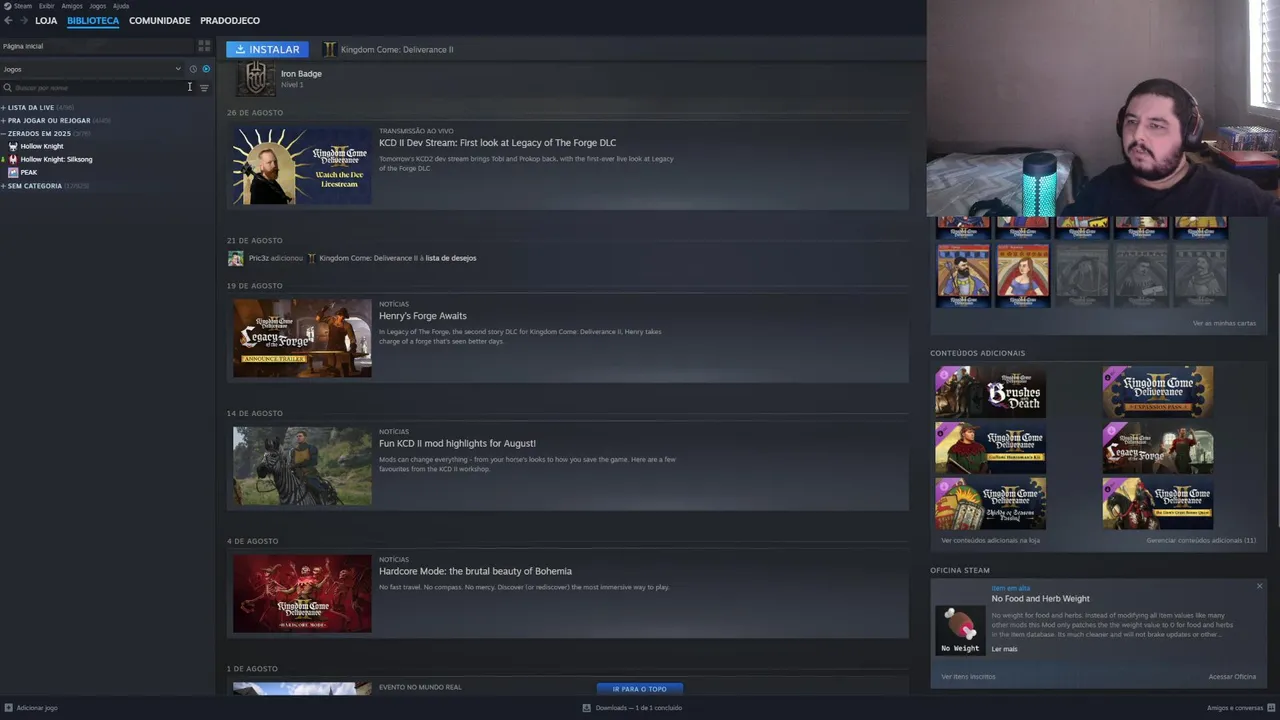Open Ver conteúdos adicionais na loja
Image resolution: width=1280 pixels, height=720 pixels.
coord(990,540)
